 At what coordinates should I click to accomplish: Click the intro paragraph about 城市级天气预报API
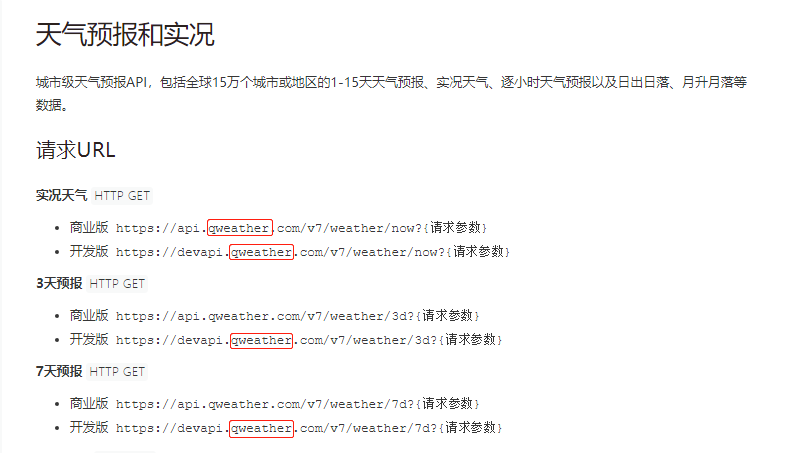pos(391,93)
